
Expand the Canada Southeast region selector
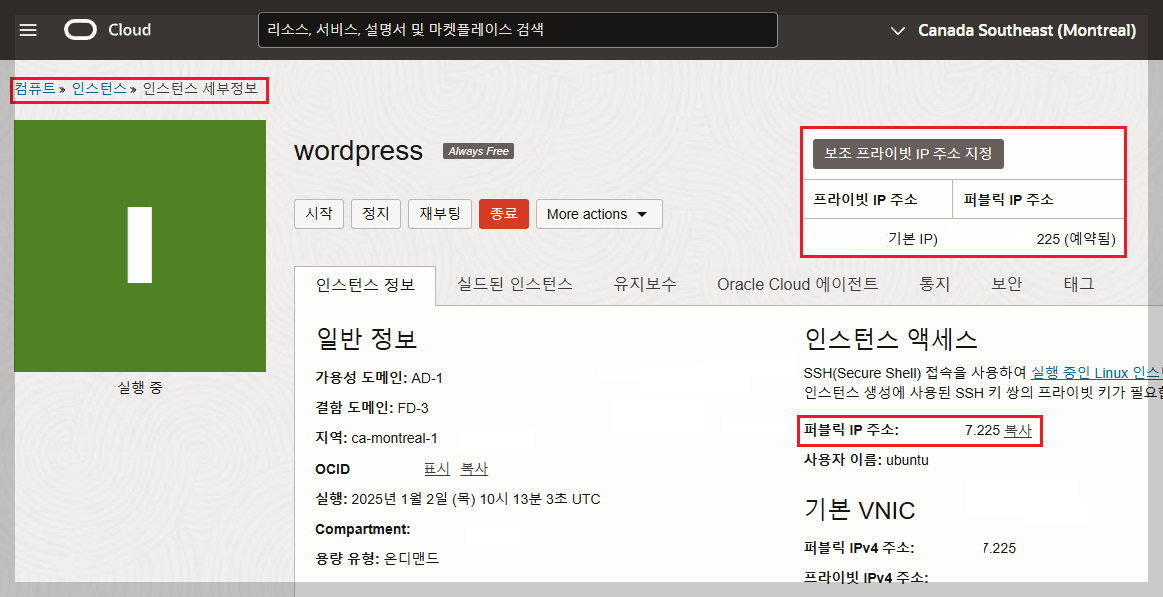pyautogui.click(x=1013, y=30)
